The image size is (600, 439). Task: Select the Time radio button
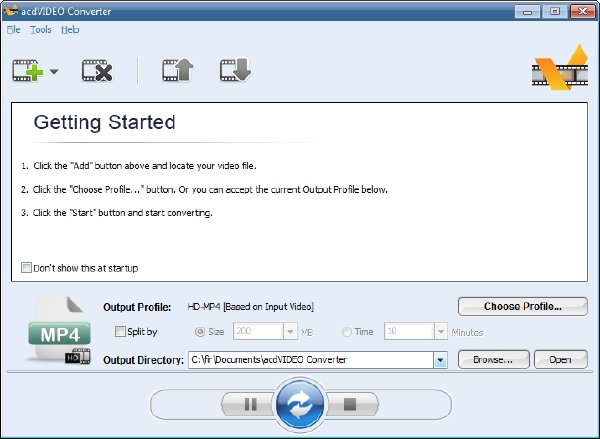click(347, 332)
